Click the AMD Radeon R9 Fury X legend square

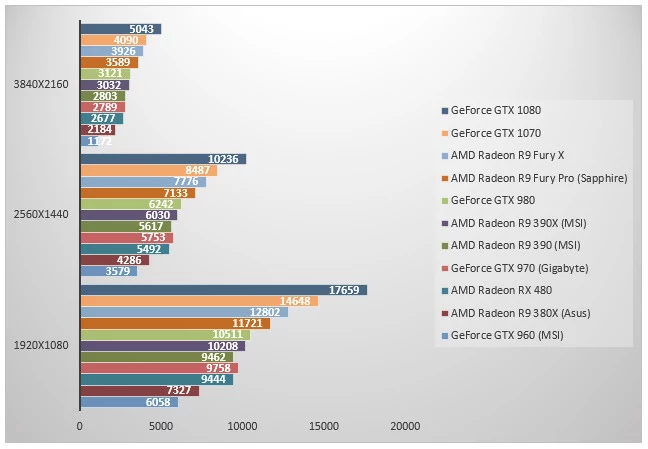(x=445, y=156)
